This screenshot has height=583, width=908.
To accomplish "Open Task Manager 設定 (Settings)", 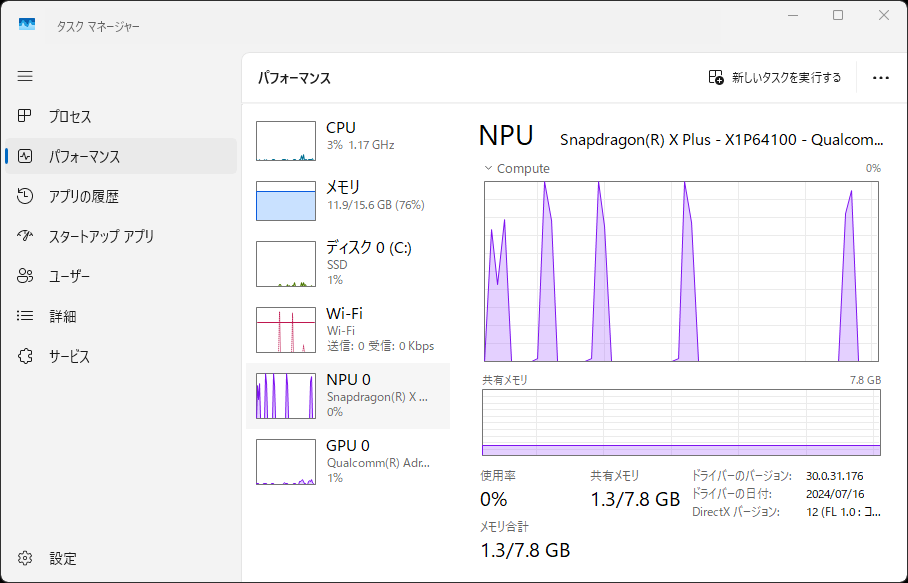I will 62,558.
